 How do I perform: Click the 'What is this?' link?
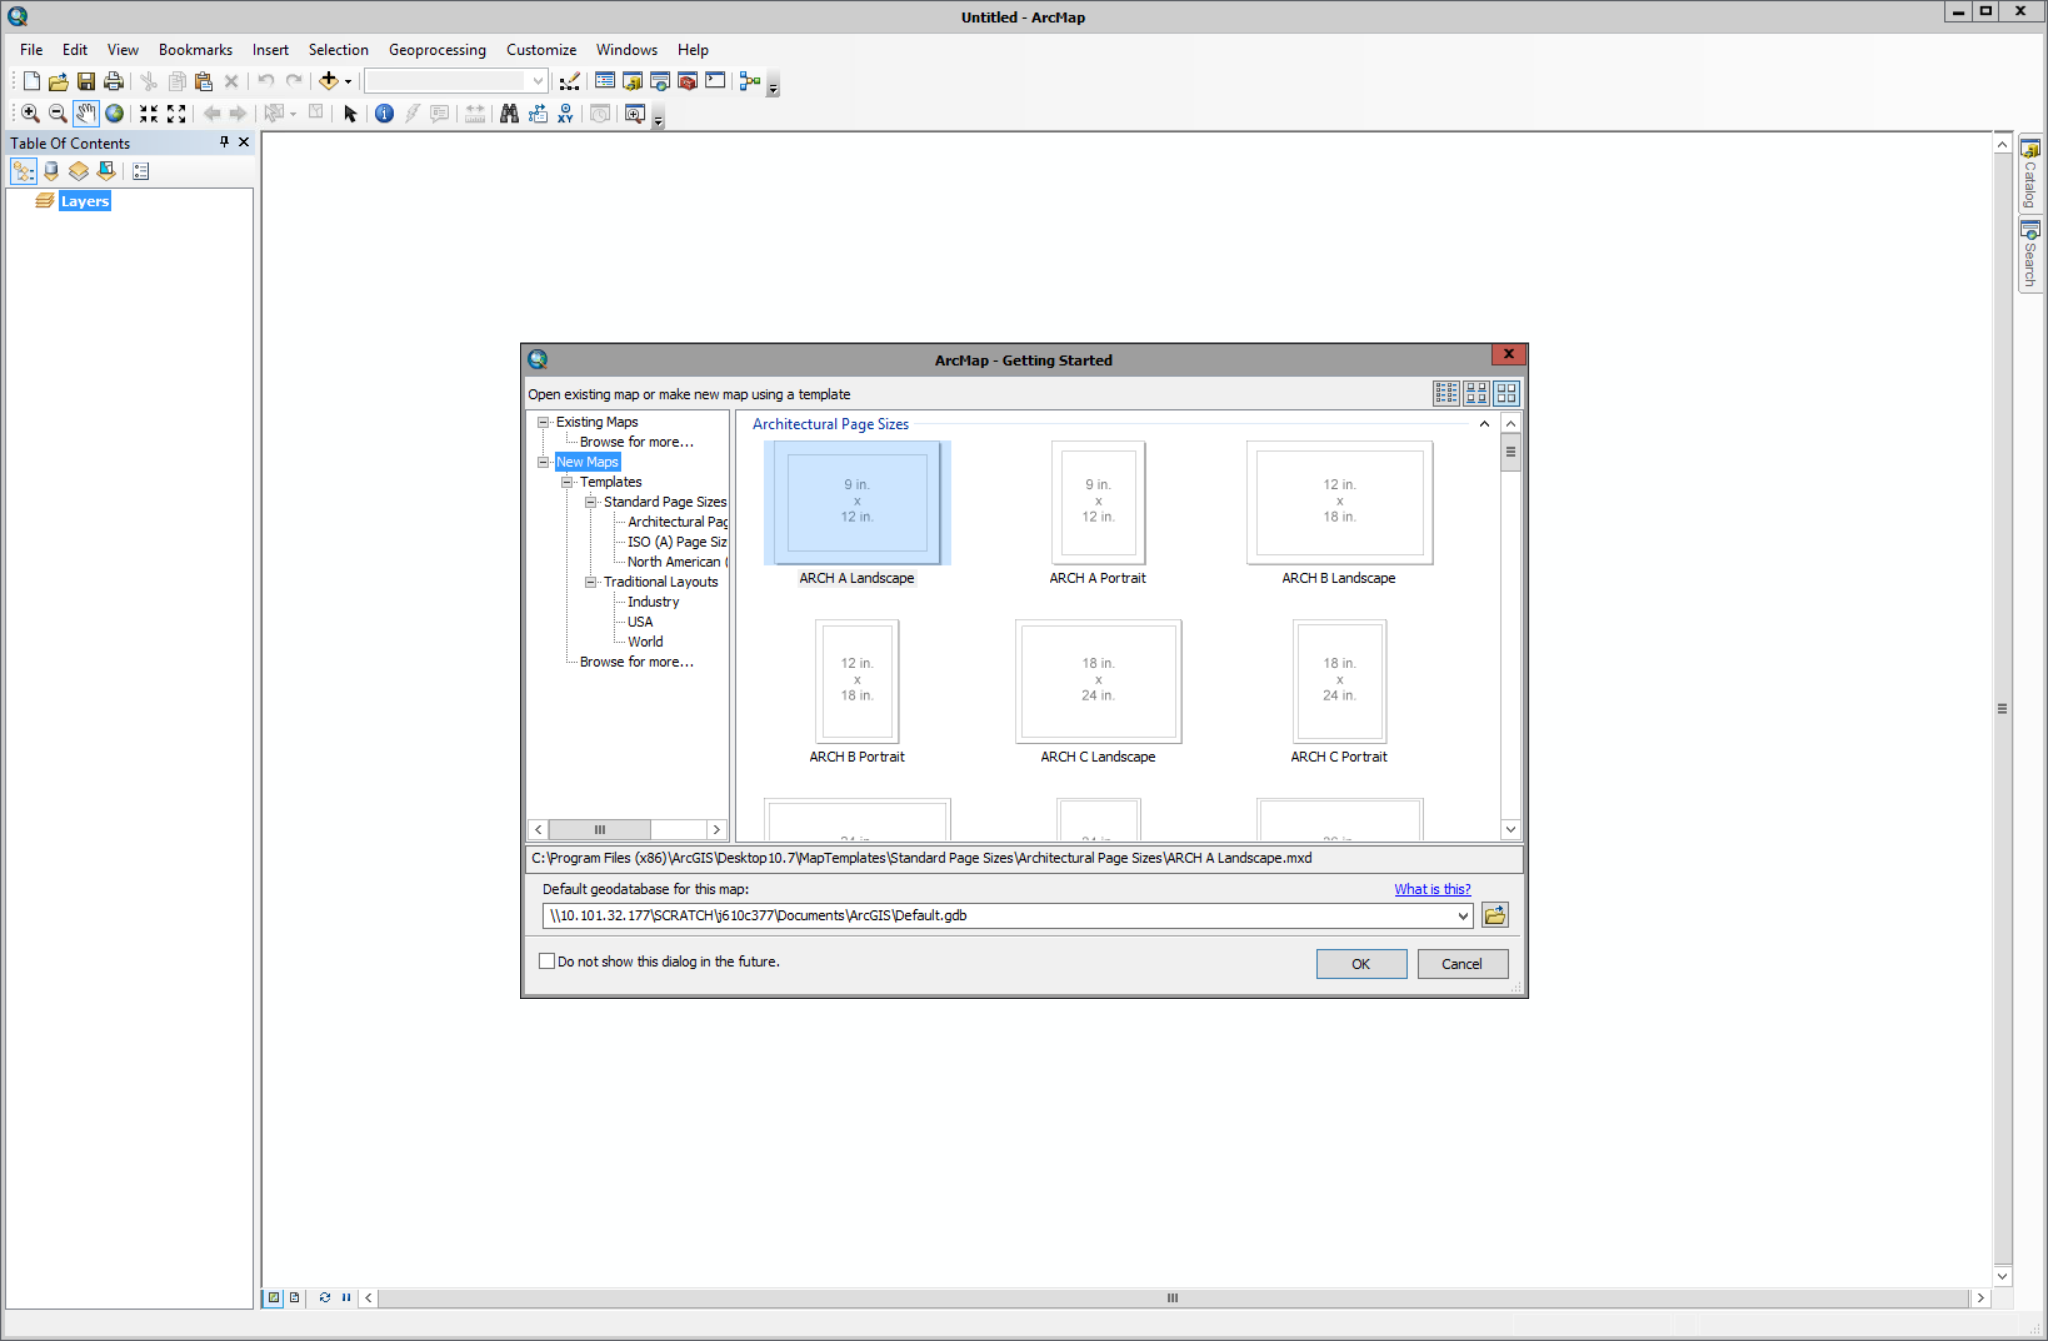[x=1432, y=889]
